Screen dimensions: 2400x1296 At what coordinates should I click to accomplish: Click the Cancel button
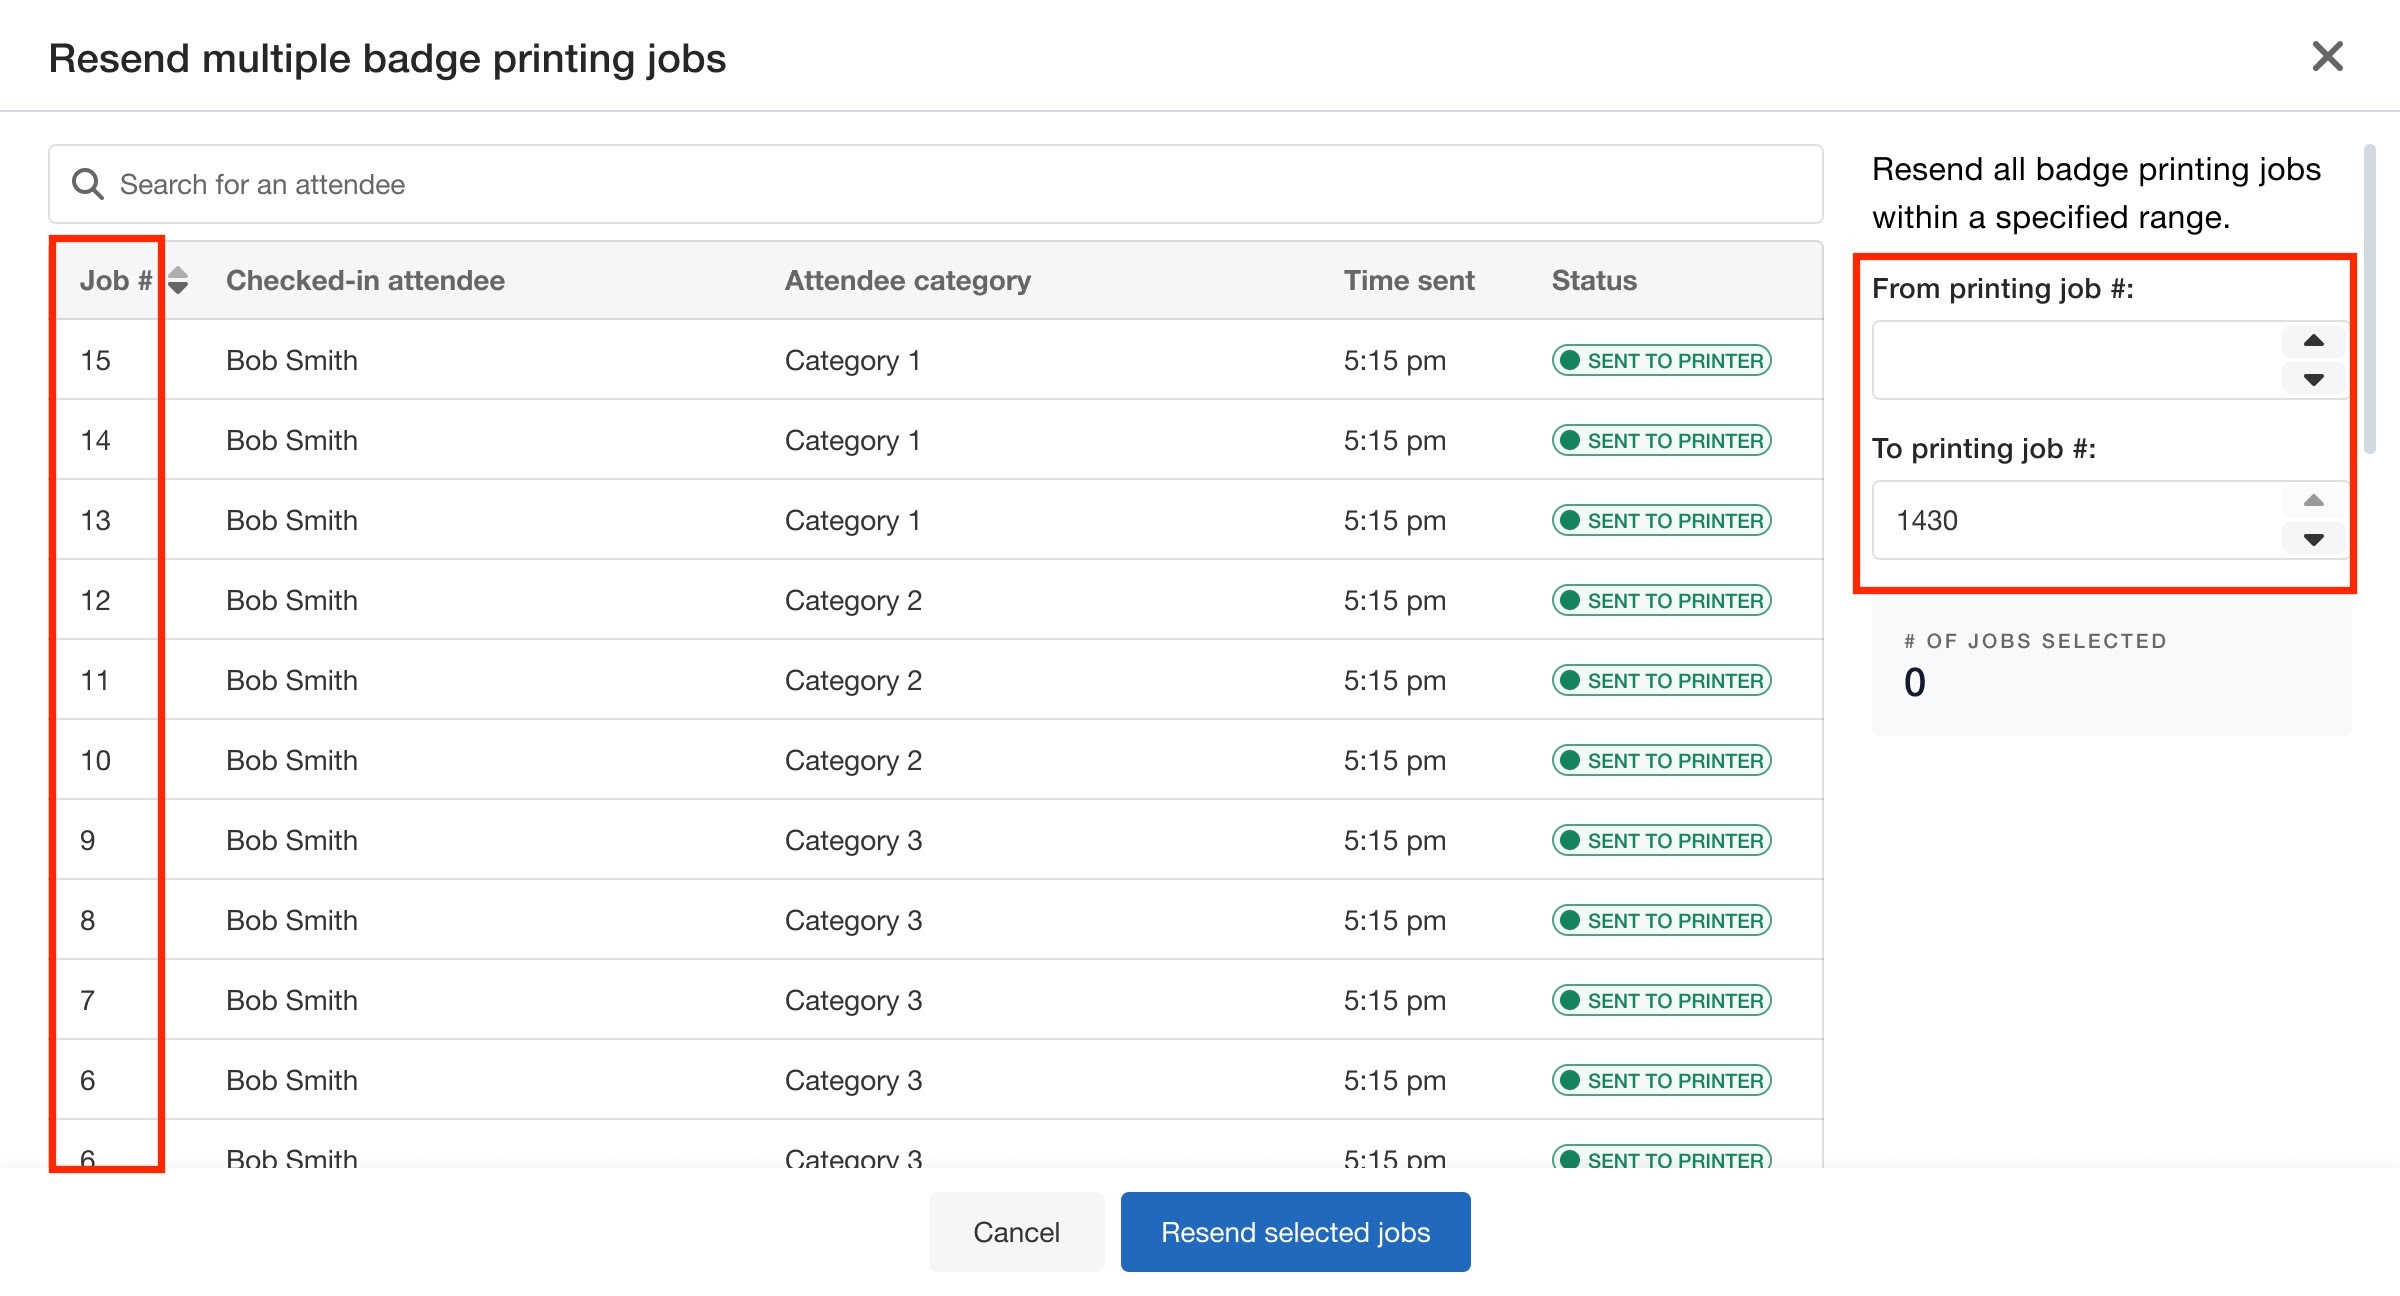coord(1016,1232)
